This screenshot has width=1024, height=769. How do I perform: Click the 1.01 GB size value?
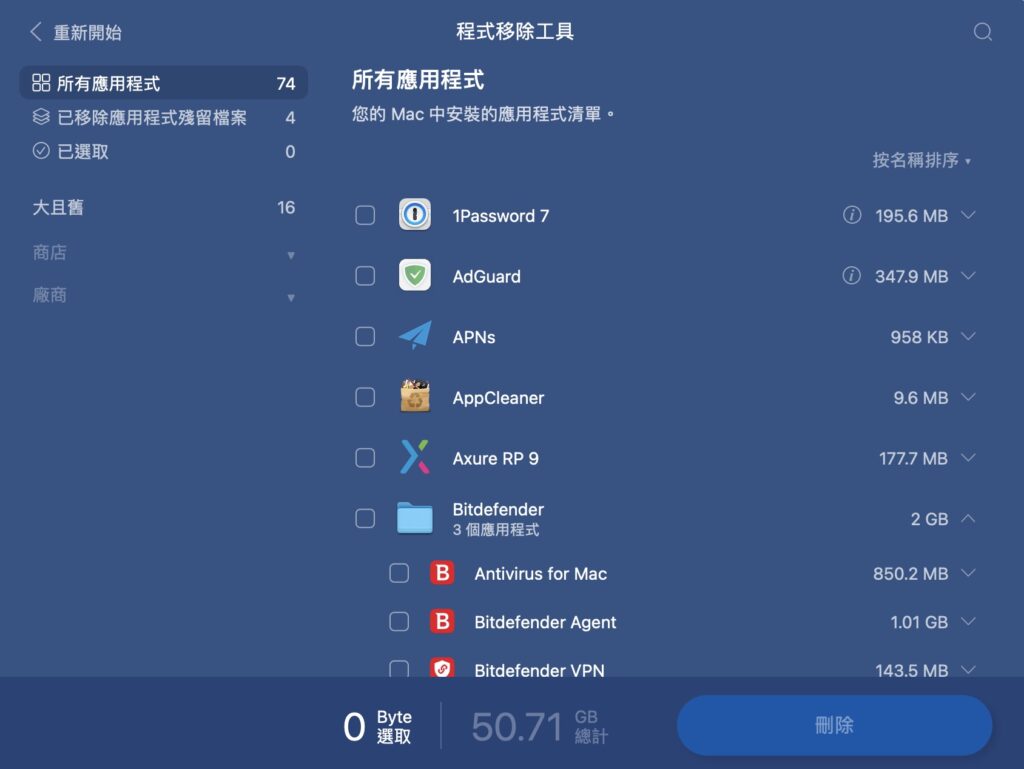[919, 622]
